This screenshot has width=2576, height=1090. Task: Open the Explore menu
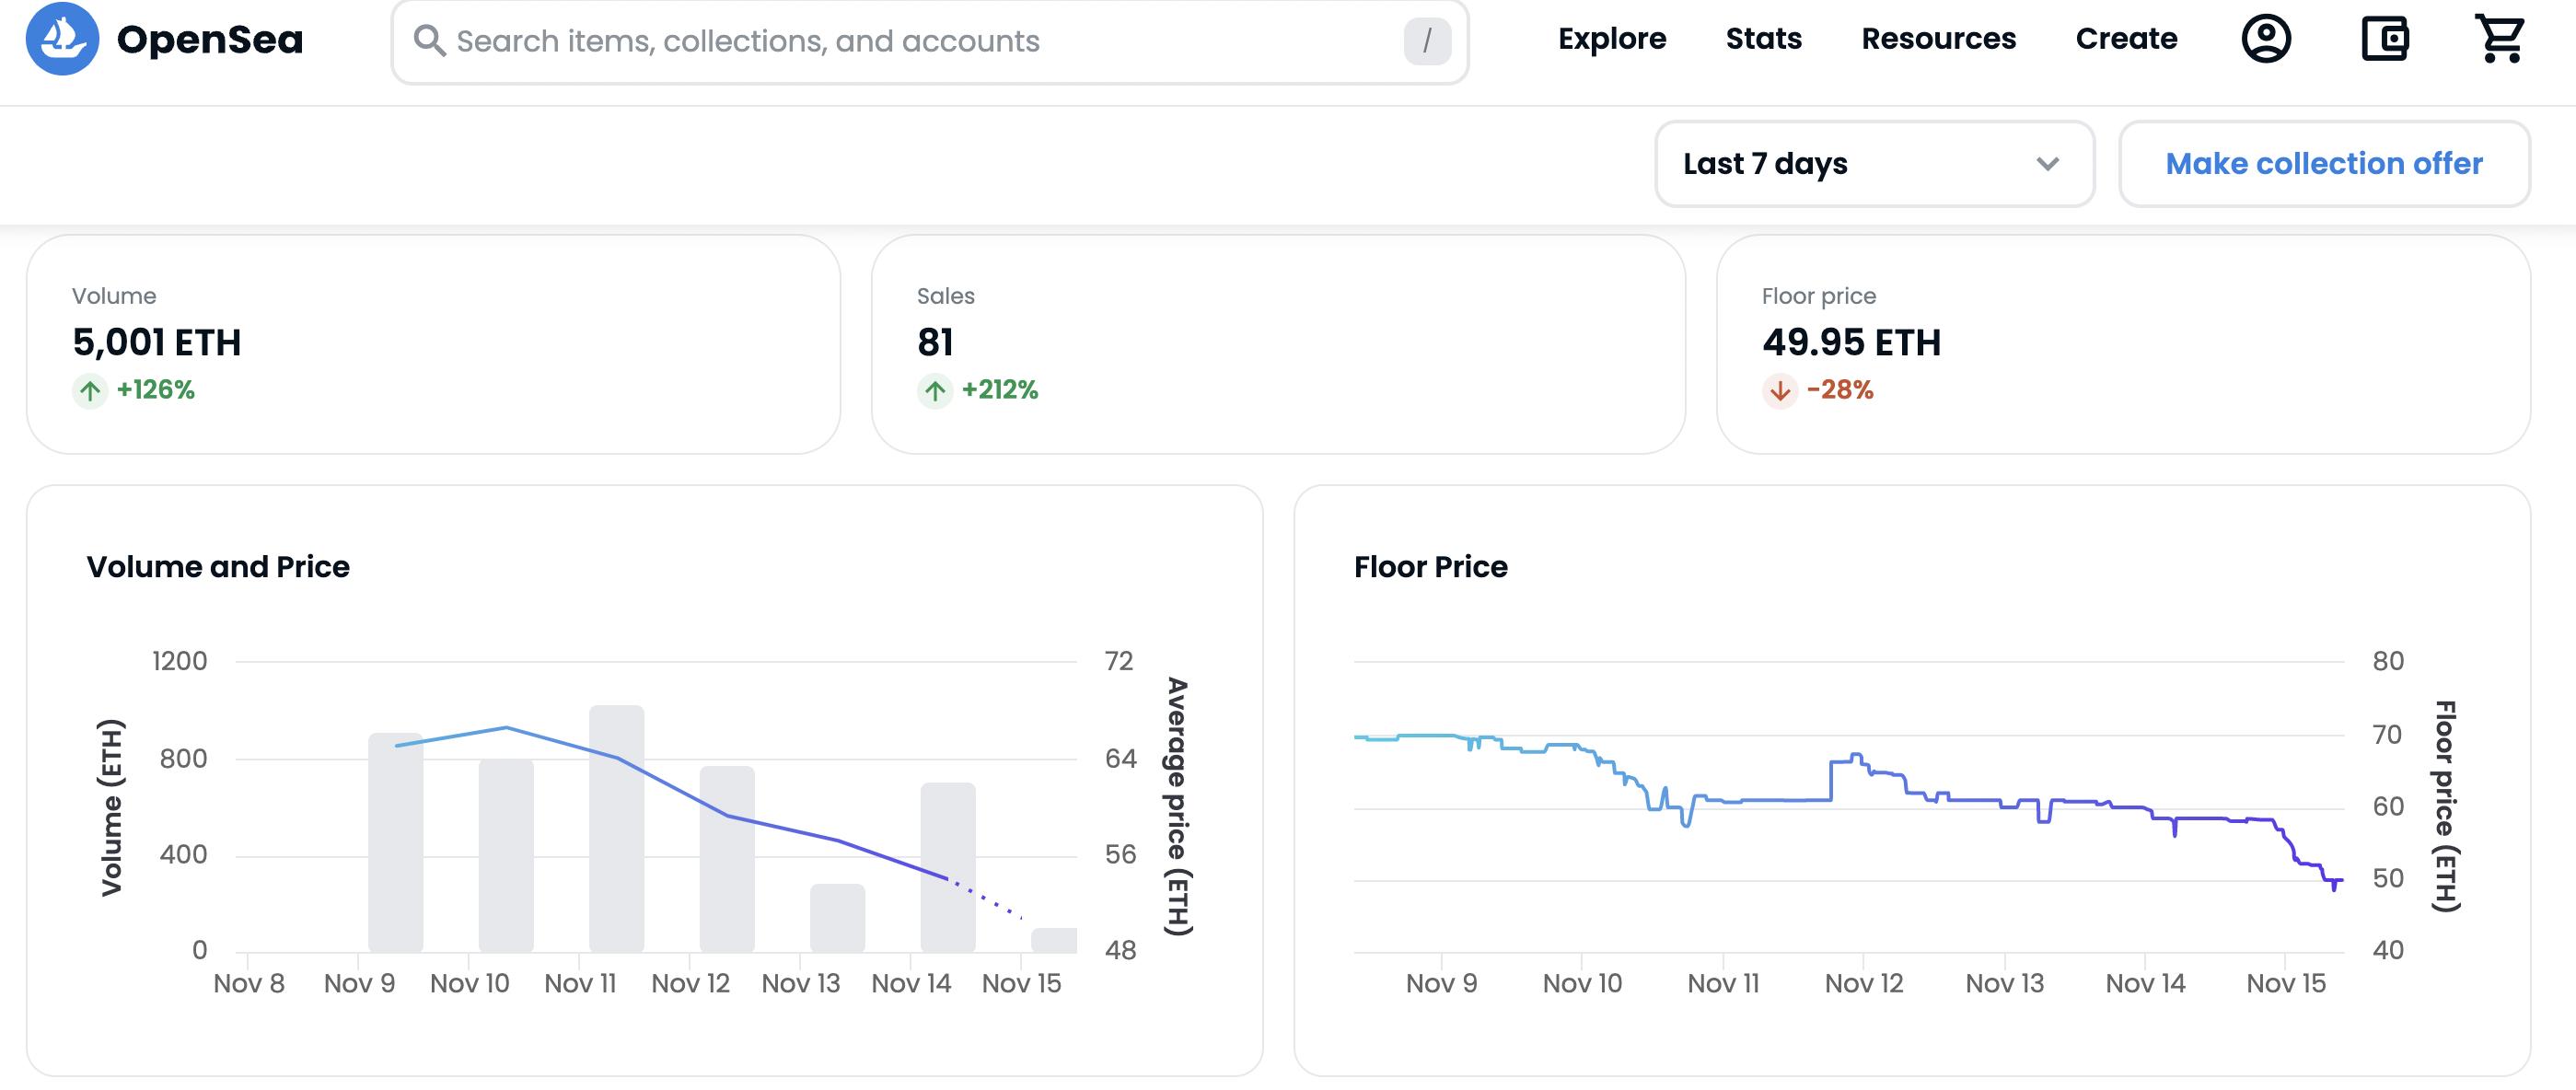coord(1612,39)
